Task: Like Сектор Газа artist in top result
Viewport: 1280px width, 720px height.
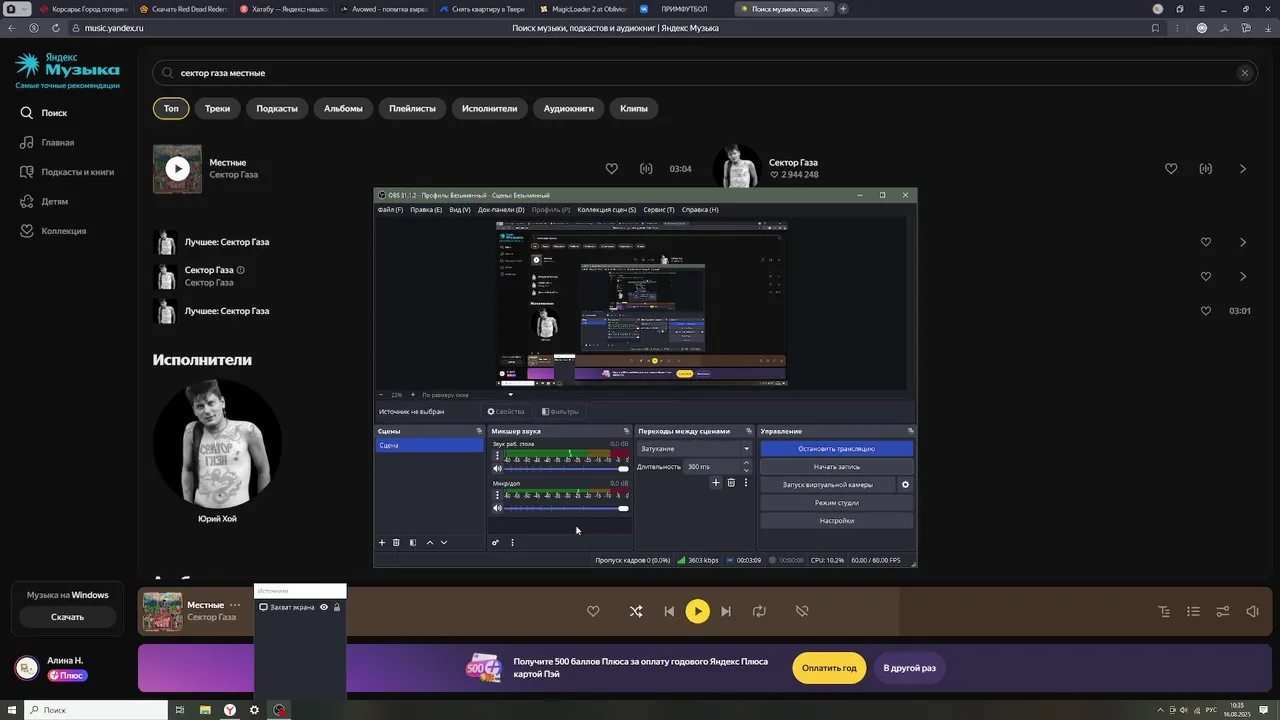Action: click(x=1171, y=168)
